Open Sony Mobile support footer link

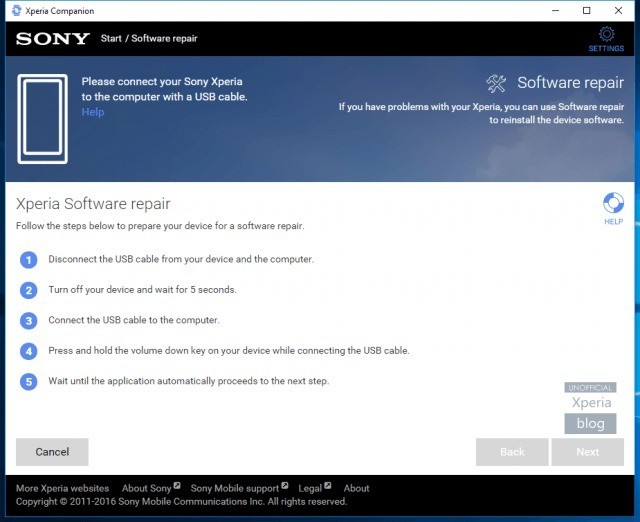[235, 489]
